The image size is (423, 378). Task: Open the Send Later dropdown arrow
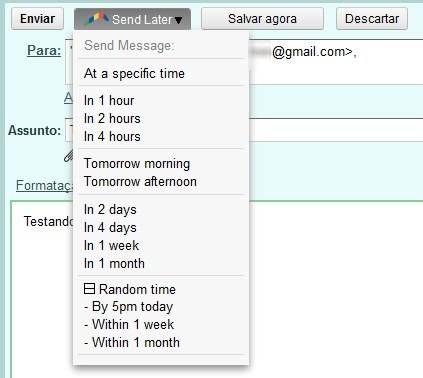pos(179,20)
